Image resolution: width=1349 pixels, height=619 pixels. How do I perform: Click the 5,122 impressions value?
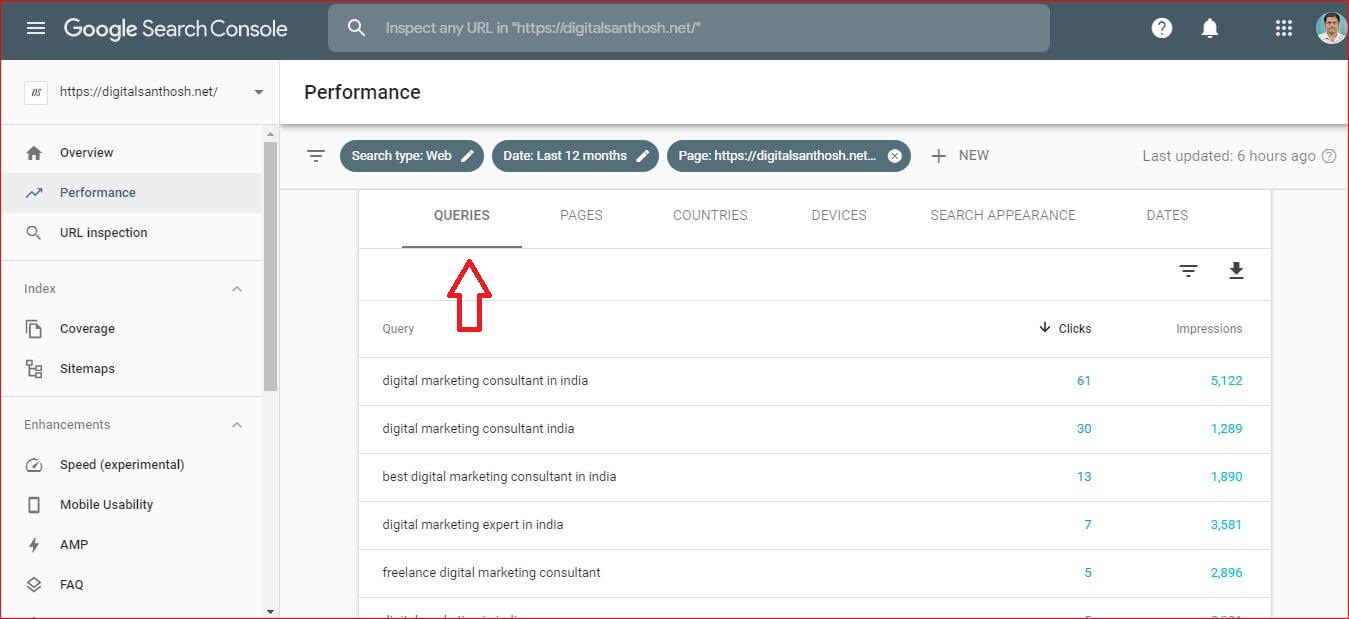(1226, 381)
